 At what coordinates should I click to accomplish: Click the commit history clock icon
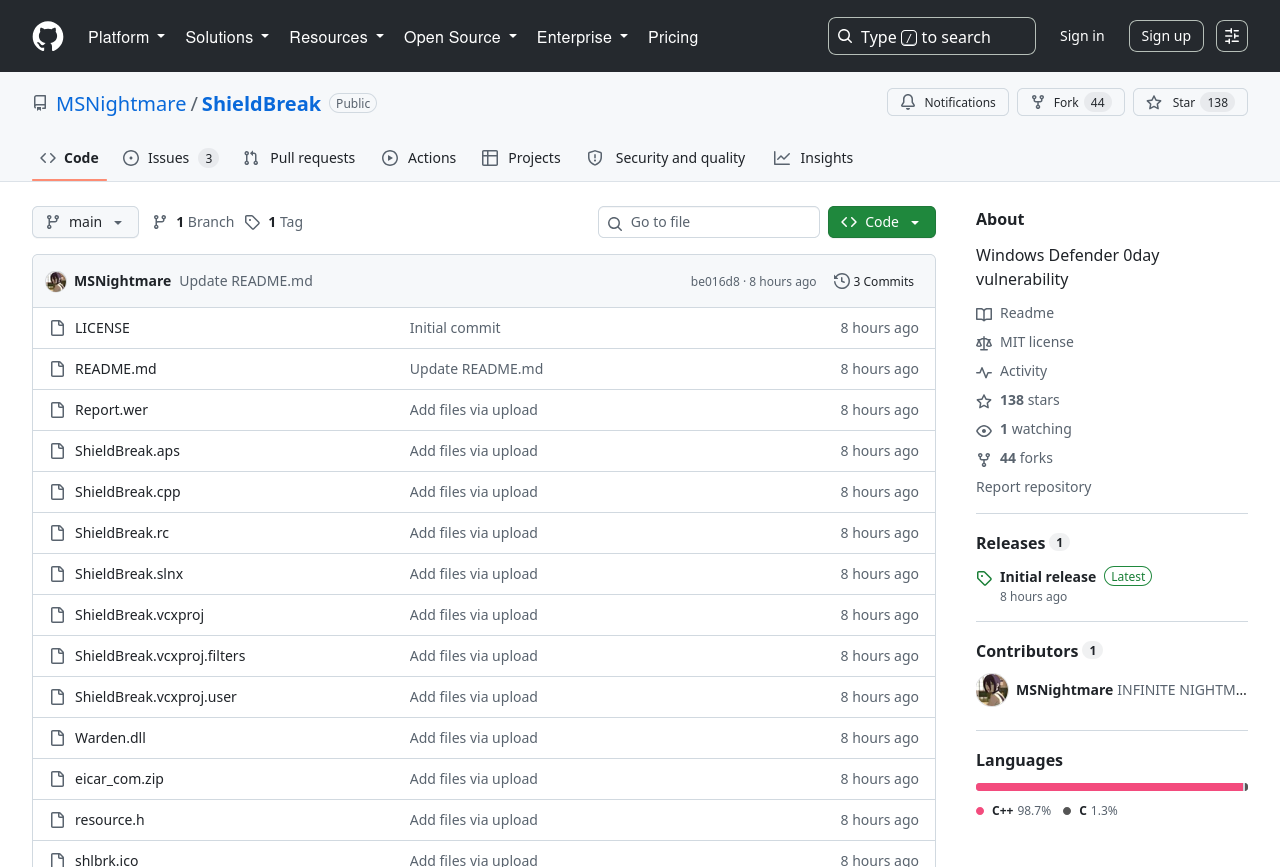(842, 281)
